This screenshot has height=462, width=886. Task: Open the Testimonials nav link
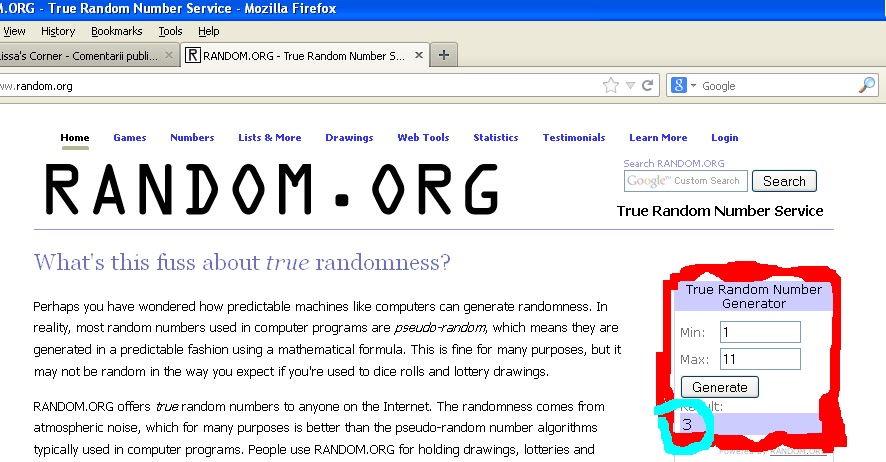click(x=574, y=137)
